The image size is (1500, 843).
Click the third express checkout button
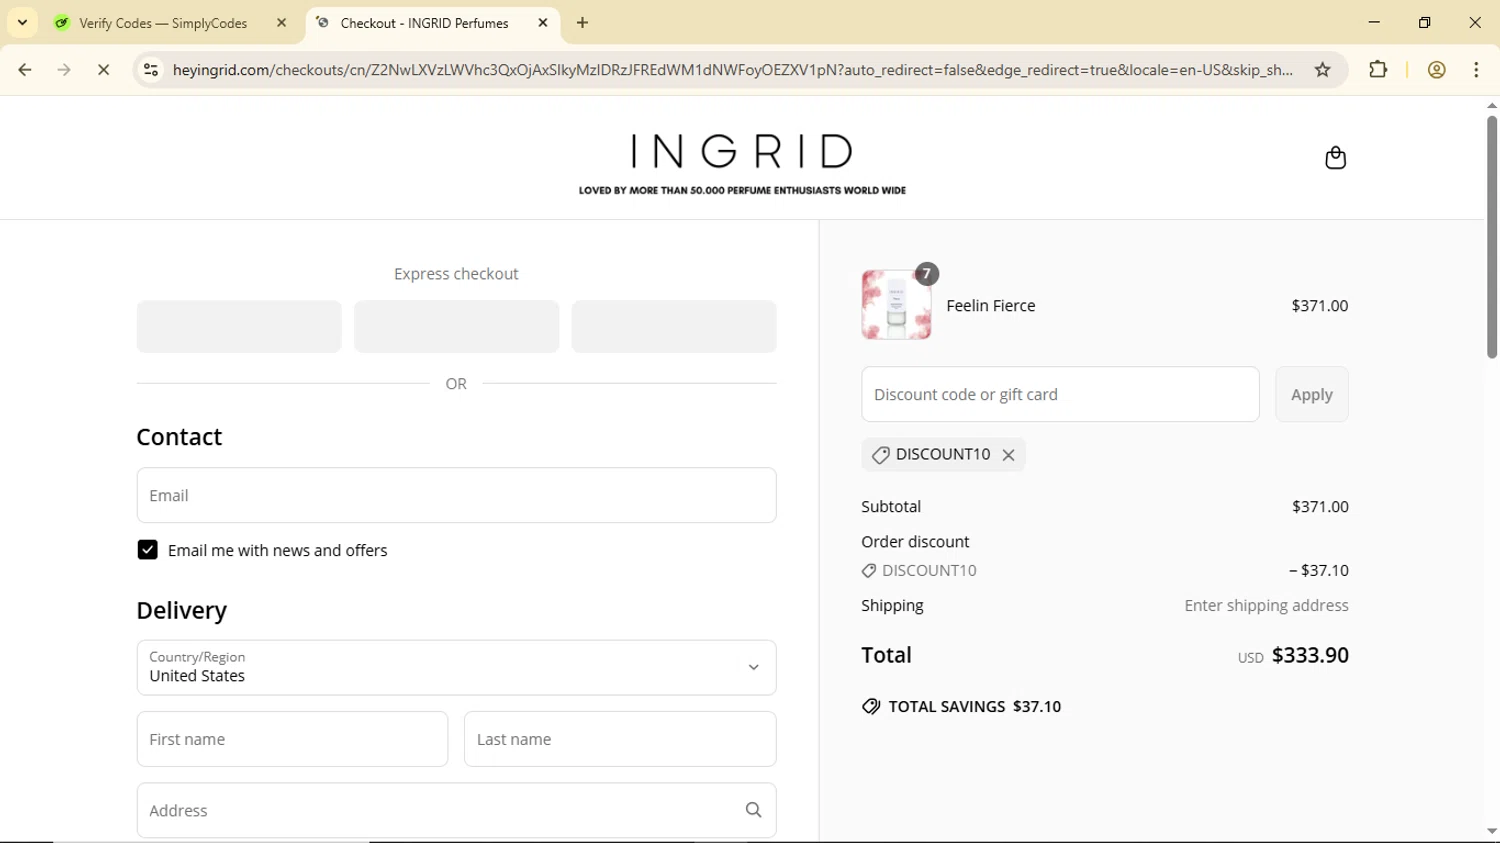tap(674, 326)
